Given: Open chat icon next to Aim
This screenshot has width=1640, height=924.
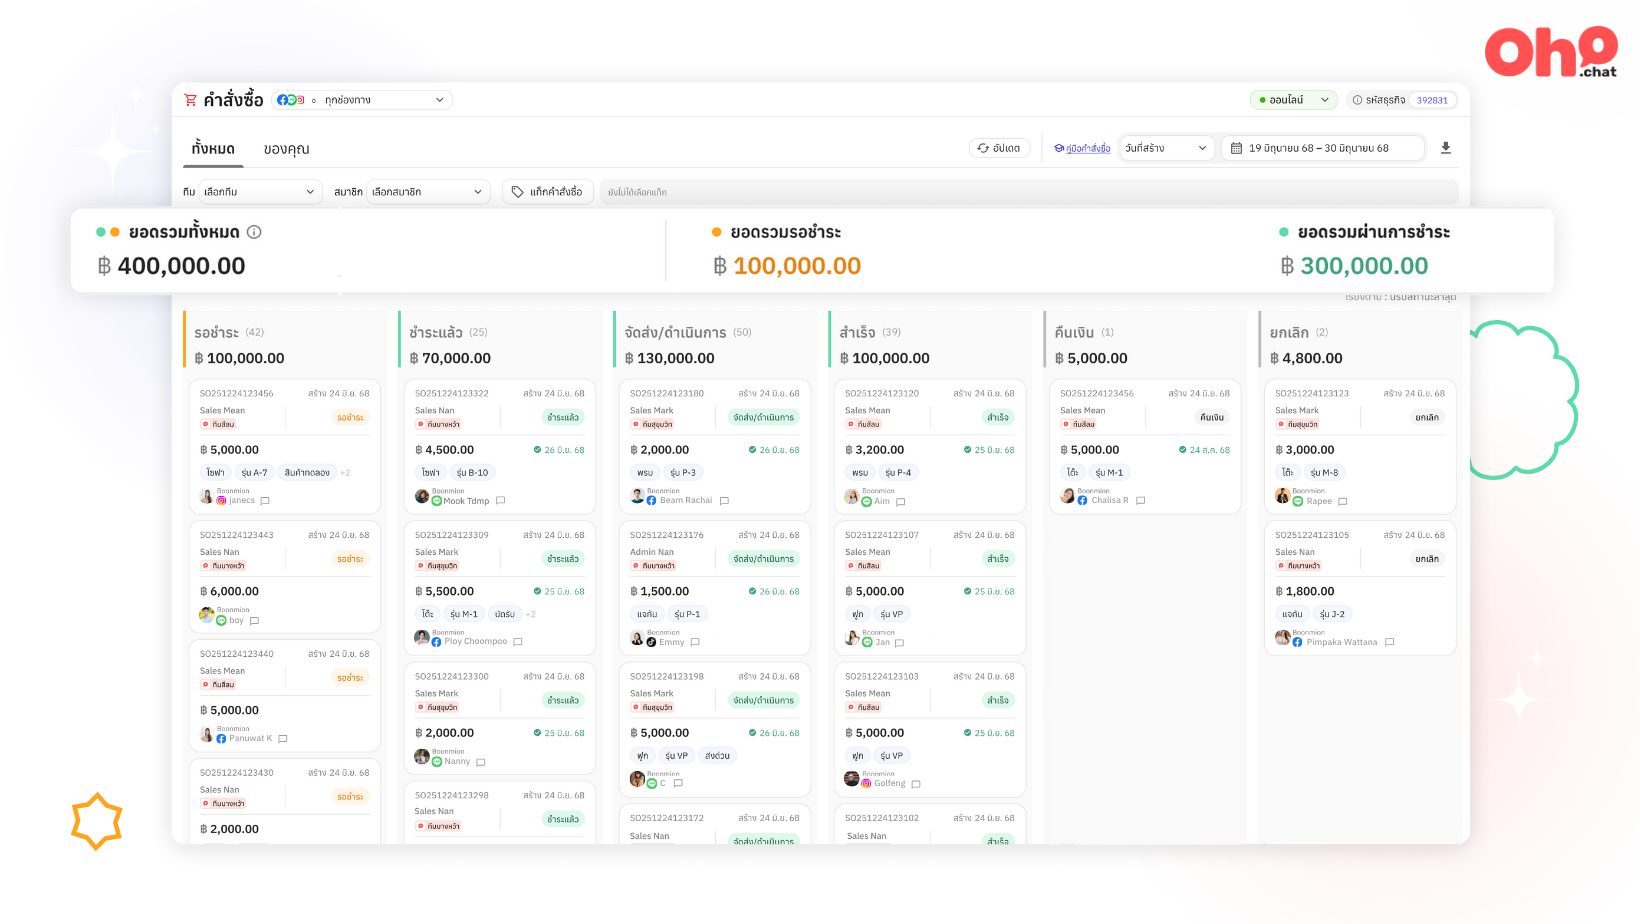Looking at the screenshot, I should point(900,502).
